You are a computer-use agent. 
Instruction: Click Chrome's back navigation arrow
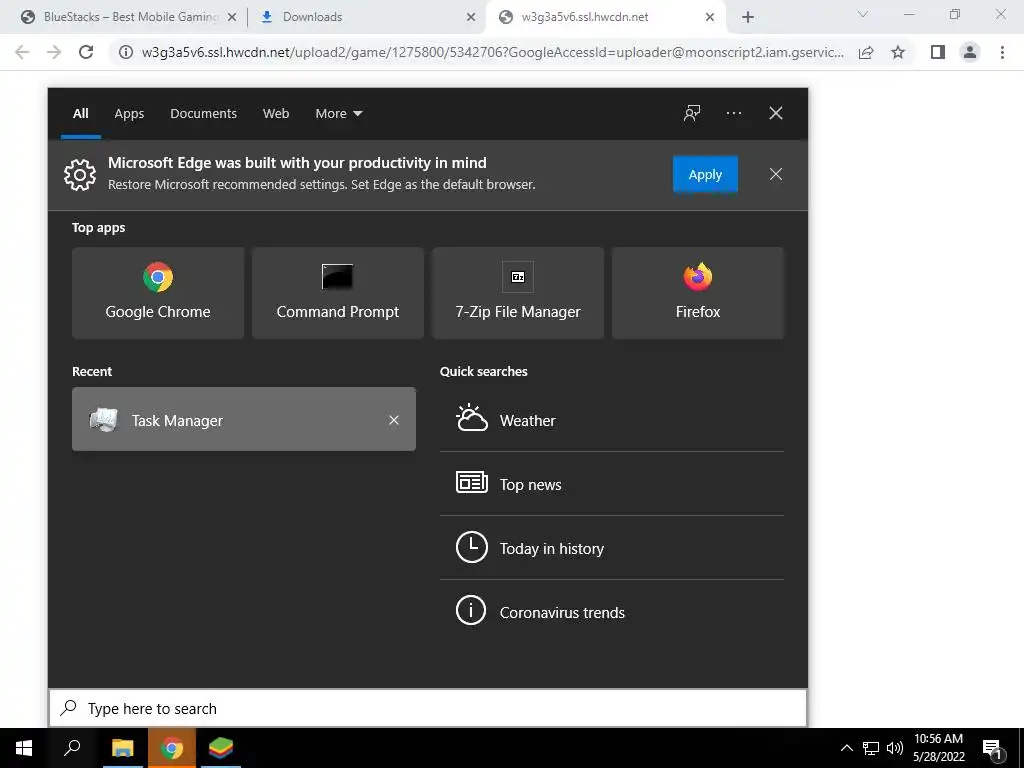(22, 52)
